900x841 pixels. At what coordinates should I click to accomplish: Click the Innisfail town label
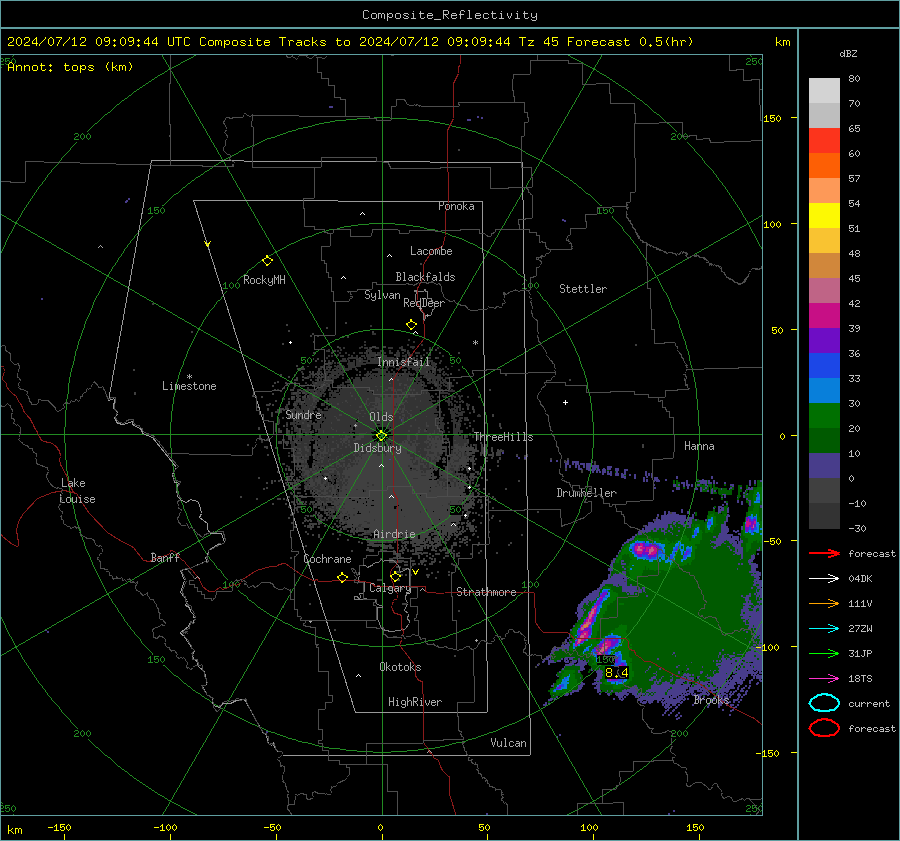(x=403, y=362)
